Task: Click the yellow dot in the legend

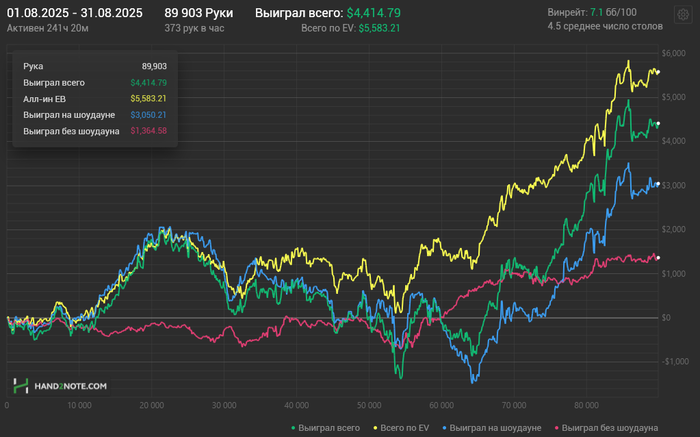Action: click(x=375, y=428)
